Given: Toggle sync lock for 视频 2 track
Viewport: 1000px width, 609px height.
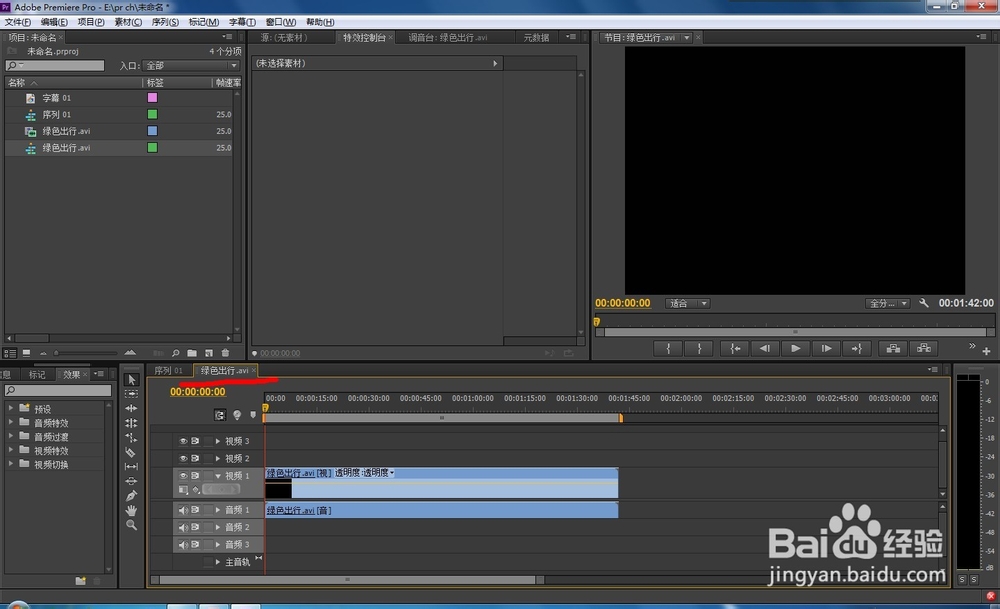Looking at the screenshot, I should [x=195, y=459].
